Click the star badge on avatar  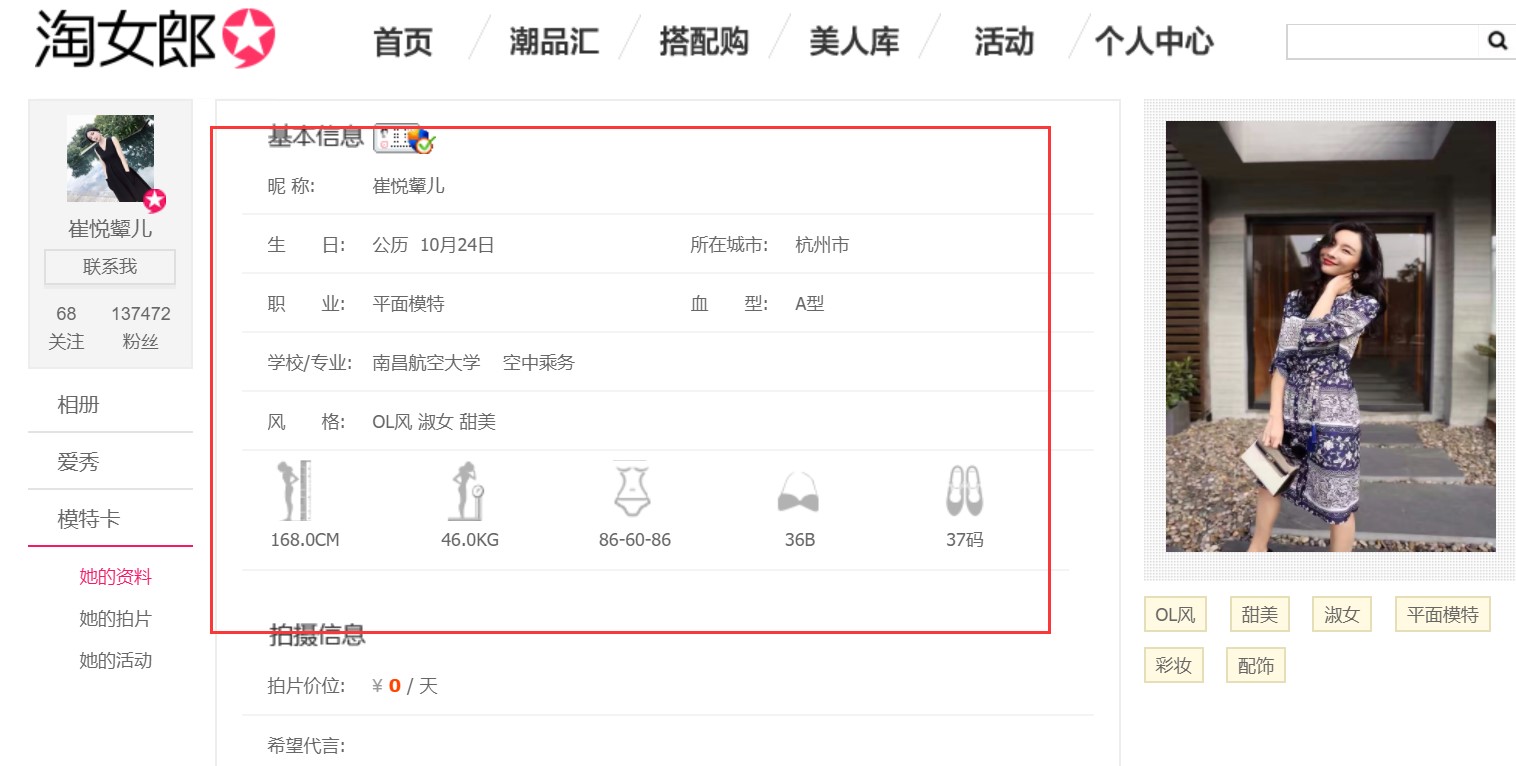click(x=154, y=200)
